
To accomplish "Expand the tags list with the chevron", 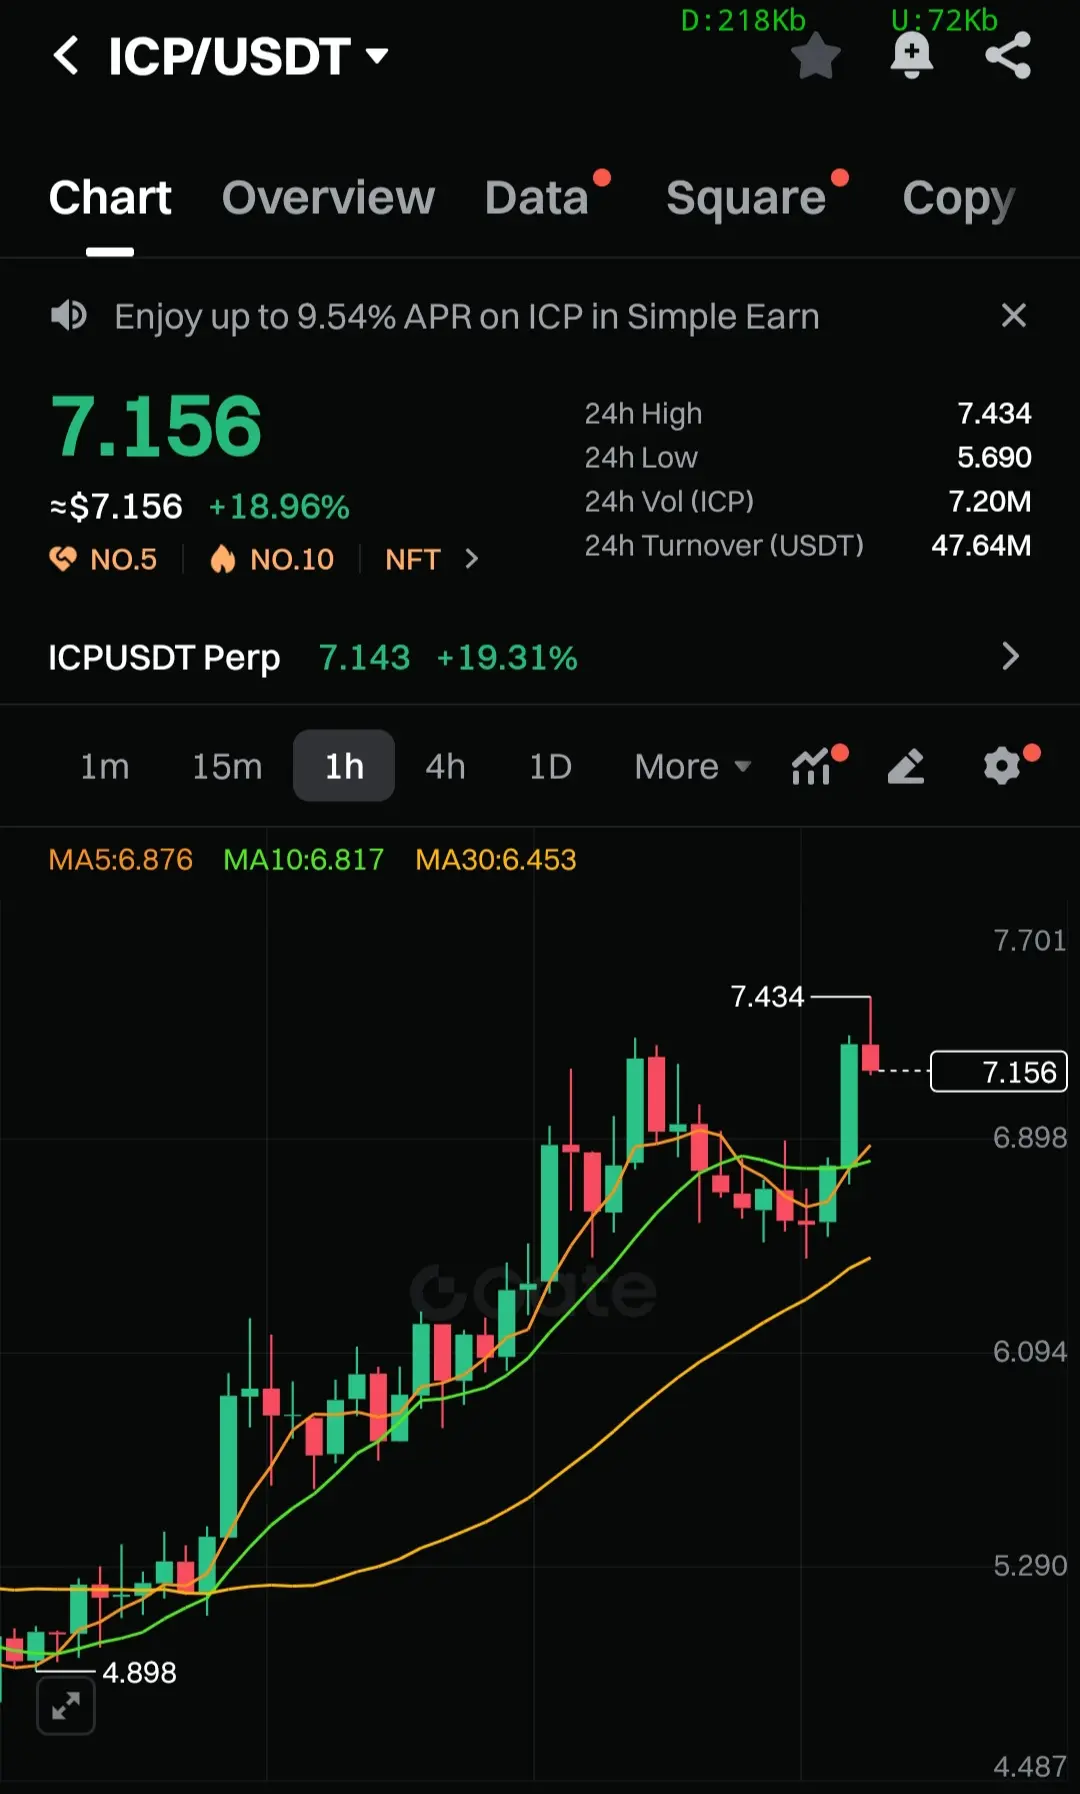I will pos(472,559).
